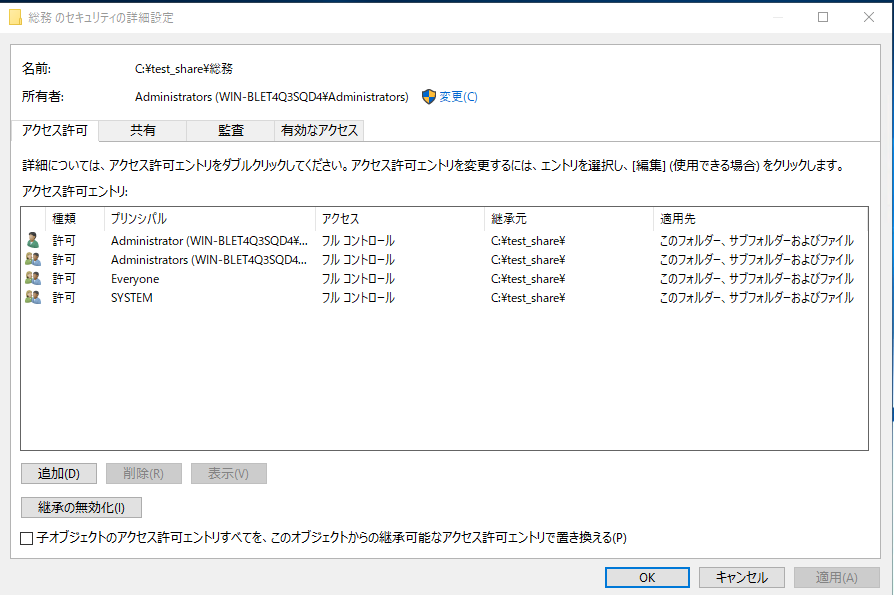
Task: Click the 適用先 column header
Action: click(x=760, y=219)
